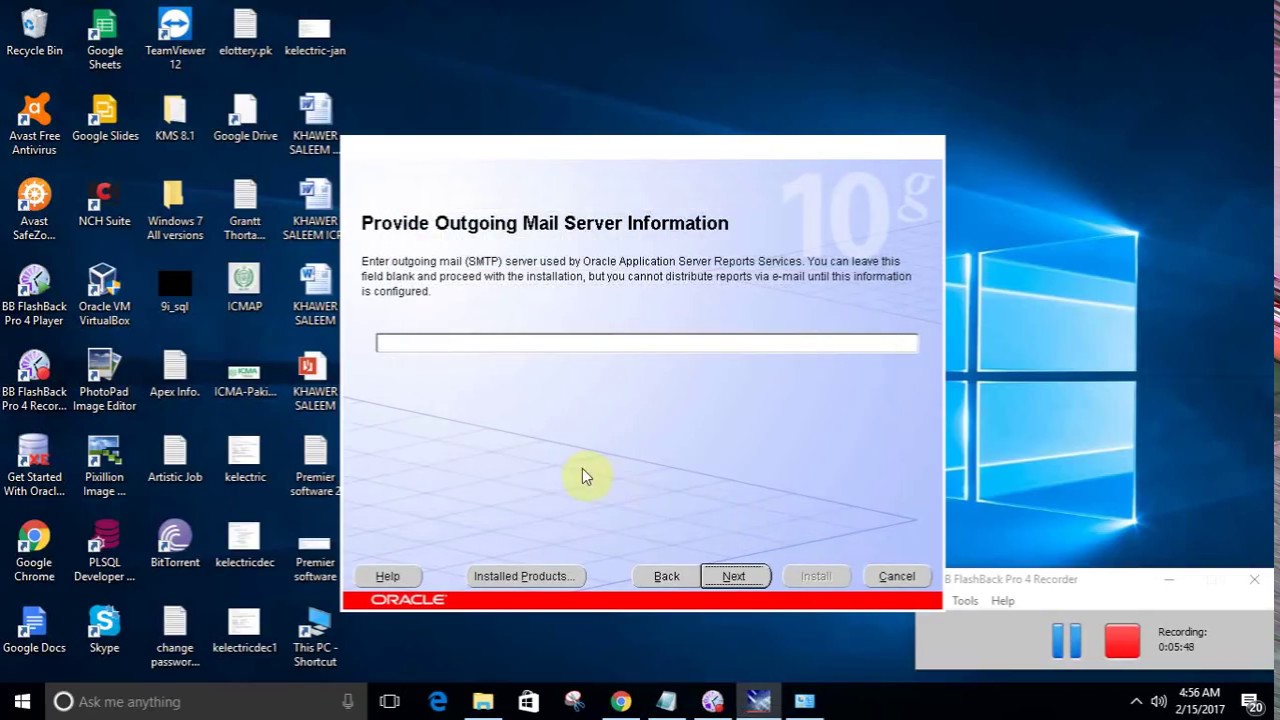Open the PhotoPad Image Editor shortcut
This screenshot has width=1280, height=720.
click(x=104, y=381)
